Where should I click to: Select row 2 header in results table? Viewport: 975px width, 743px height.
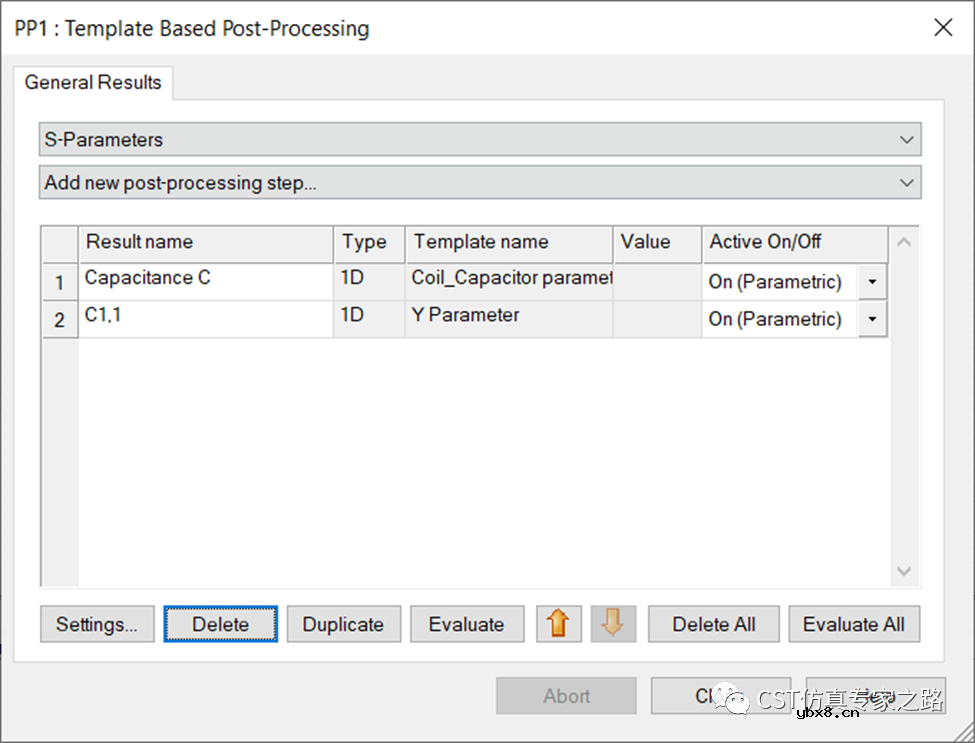pos(60,320)
